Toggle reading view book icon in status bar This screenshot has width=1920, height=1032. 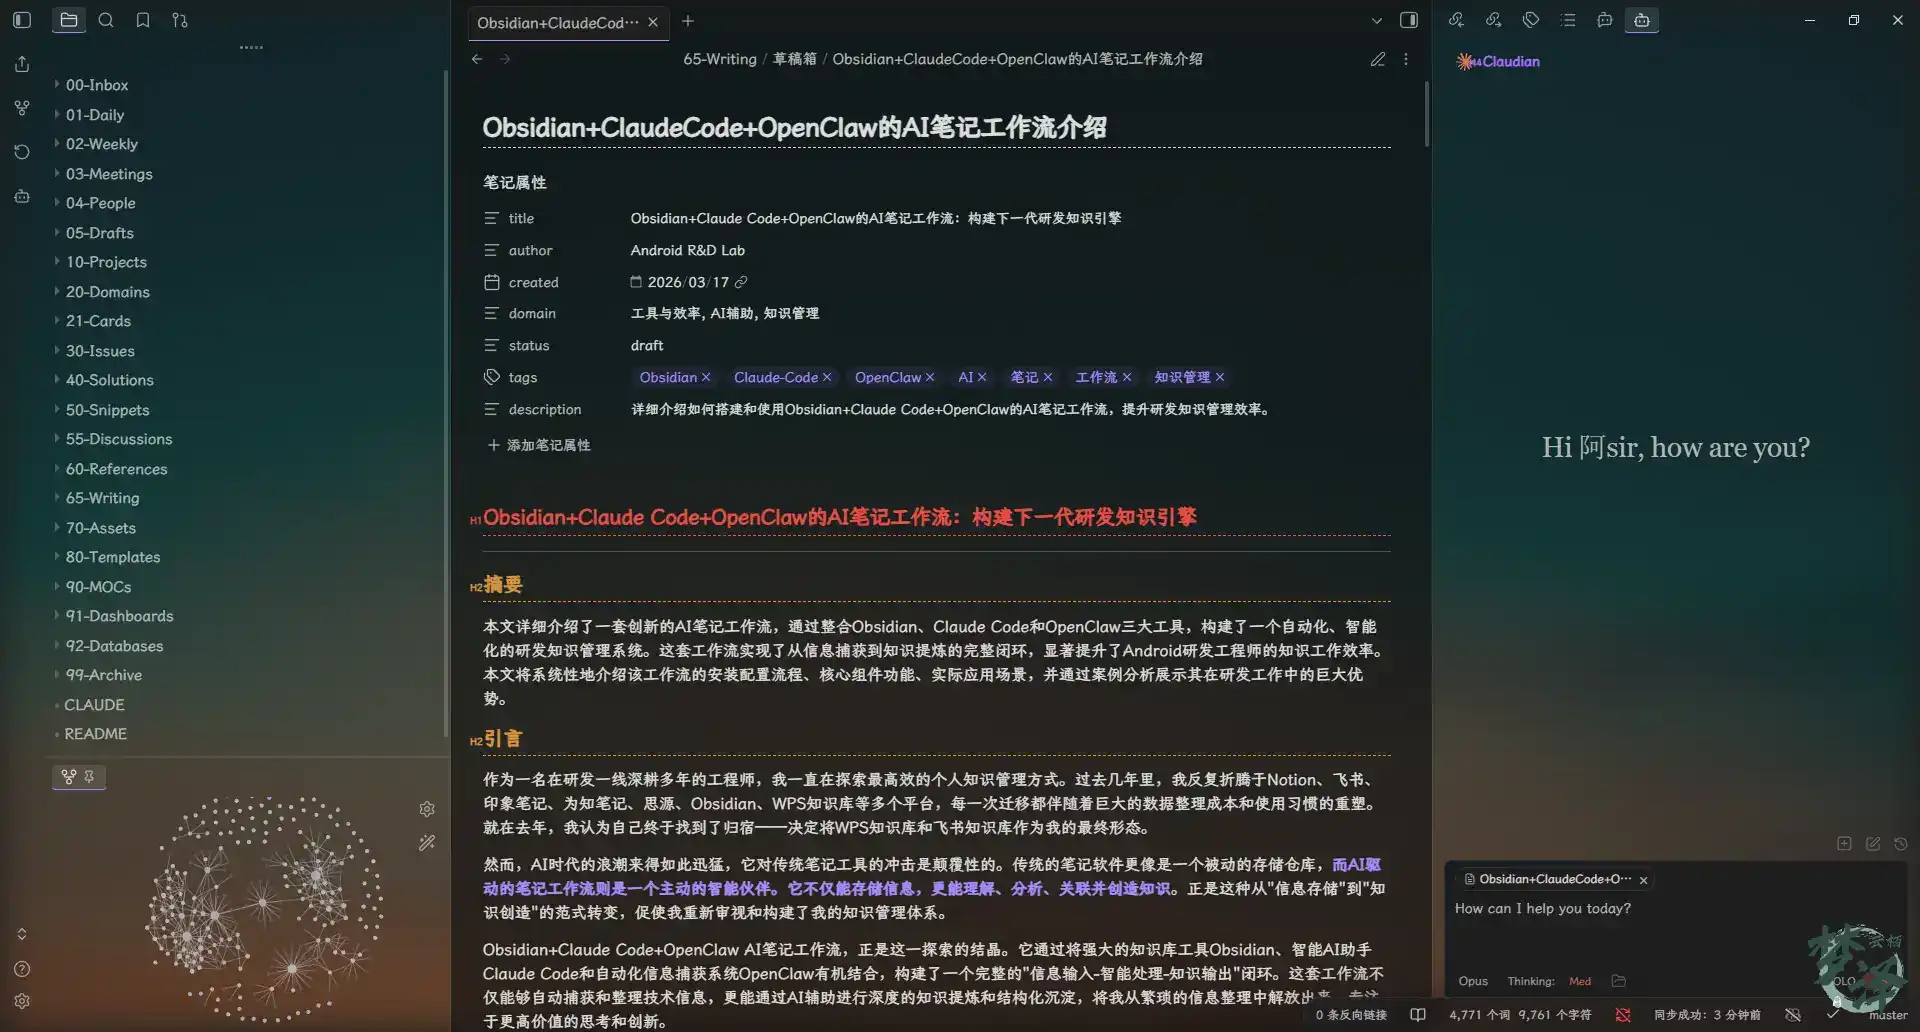(1418, 1015)
